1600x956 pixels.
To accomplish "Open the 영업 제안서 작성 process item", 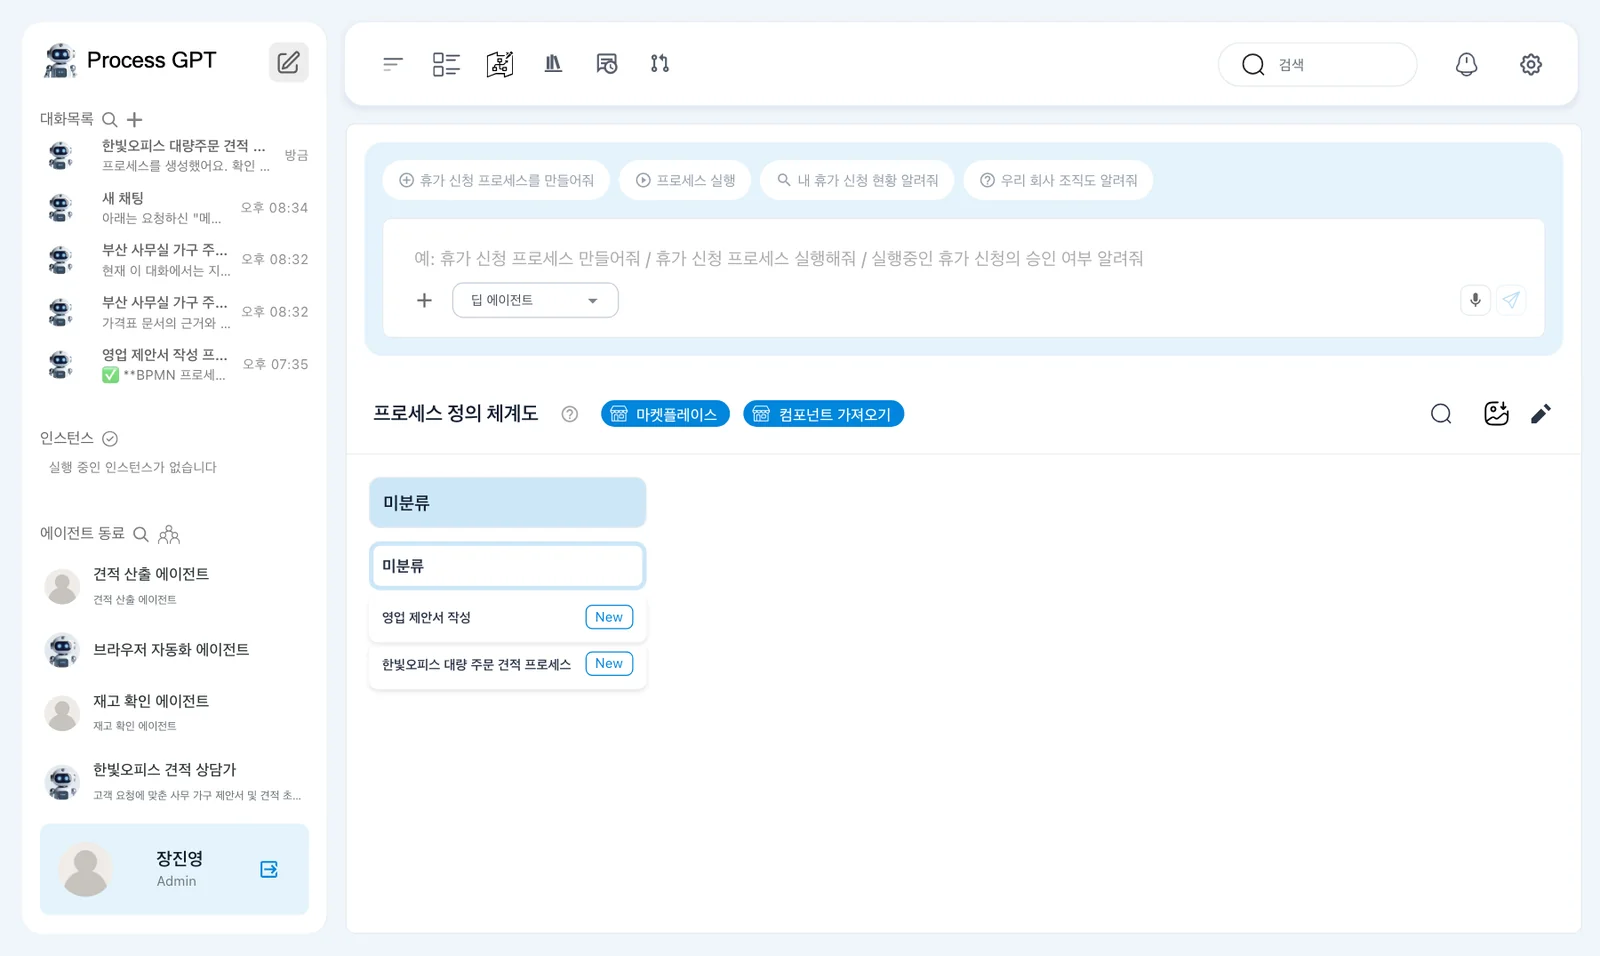I will [507, 618].
